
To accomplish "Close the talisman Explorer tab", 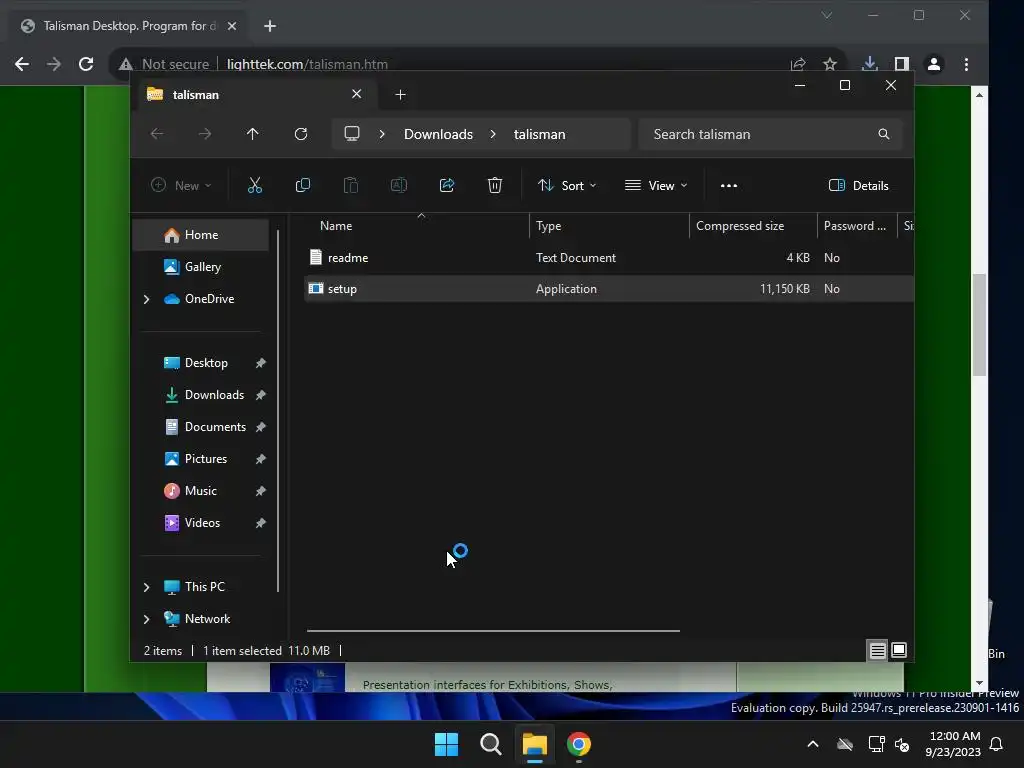I will (x=357, y=94).
